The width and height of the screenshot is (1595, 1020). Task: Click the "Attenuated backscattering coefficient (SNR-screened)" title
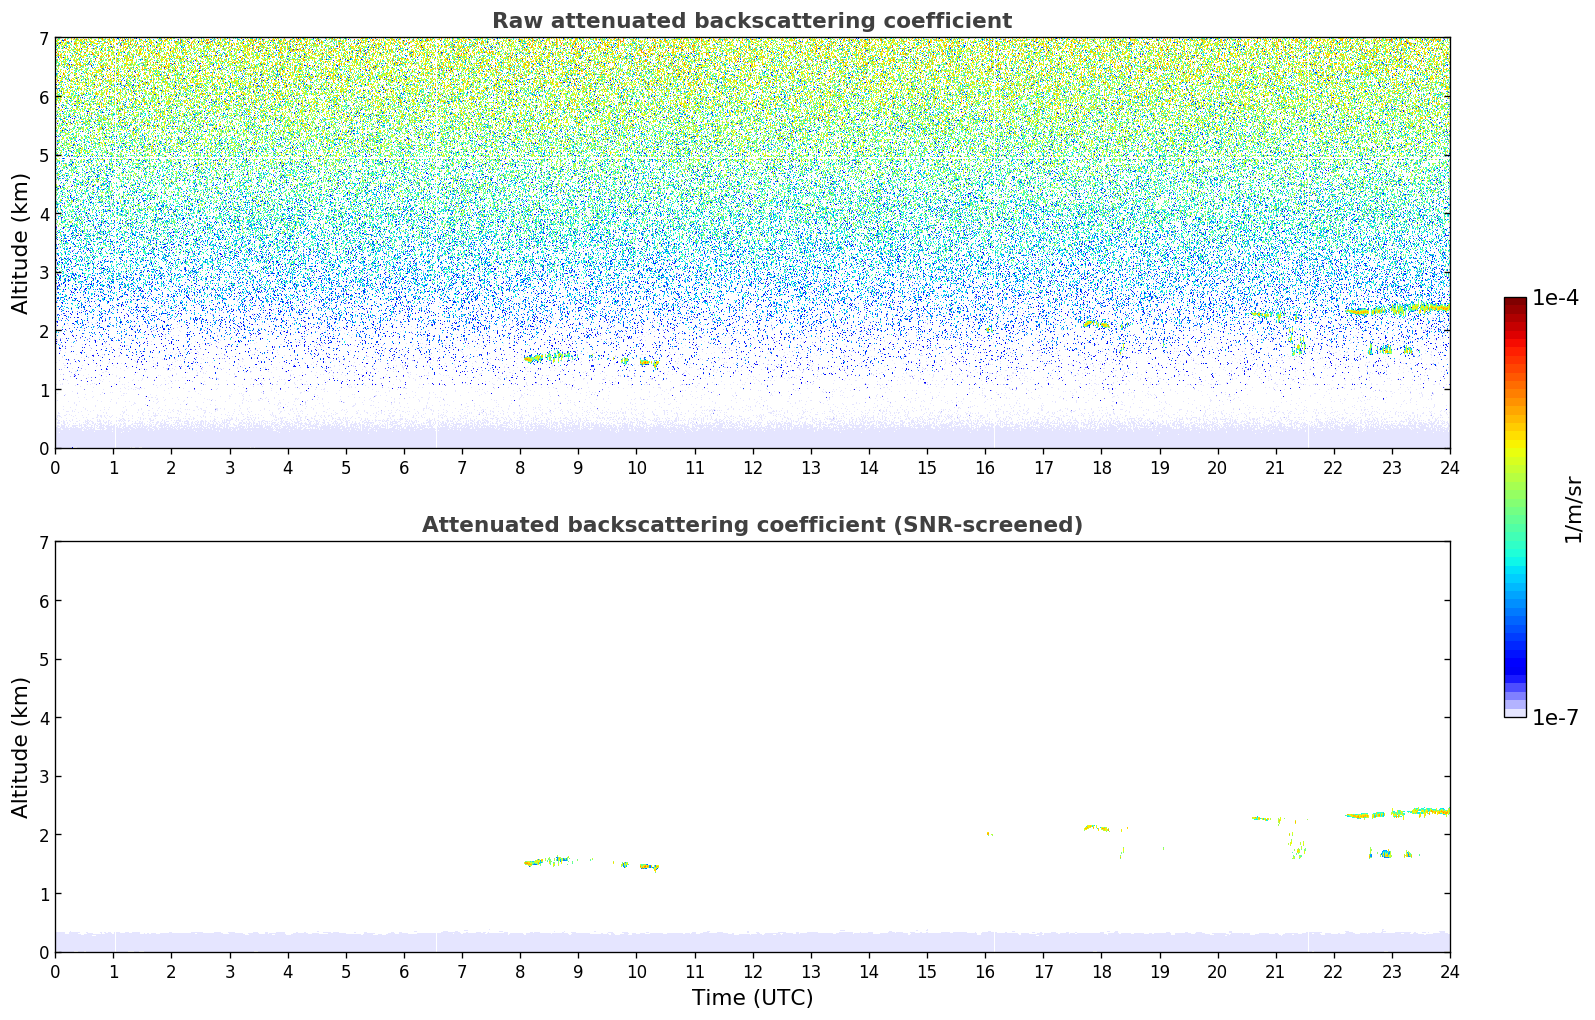(x=751, y=525)
